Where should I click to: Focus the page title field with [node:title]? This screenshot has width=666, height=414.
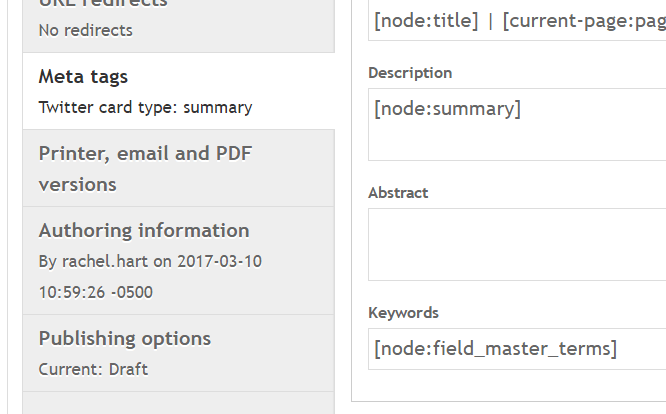[x=516, y=21]
